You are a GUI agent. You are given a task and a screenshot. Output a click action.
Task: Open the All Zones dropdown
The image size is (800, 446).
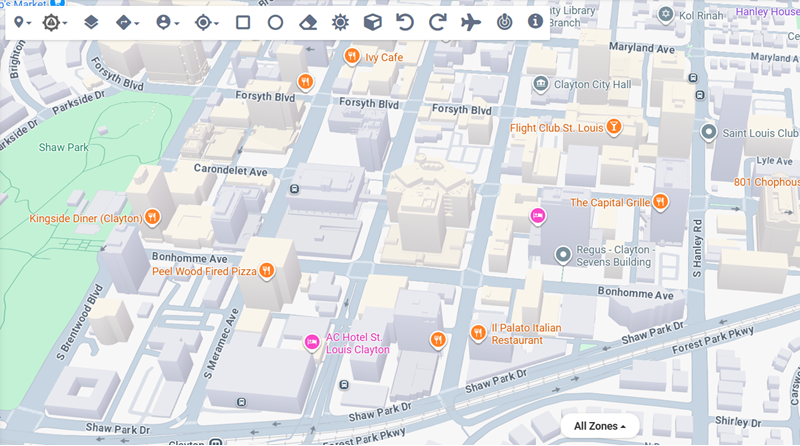pyautogui.click(x=599, y=426)
